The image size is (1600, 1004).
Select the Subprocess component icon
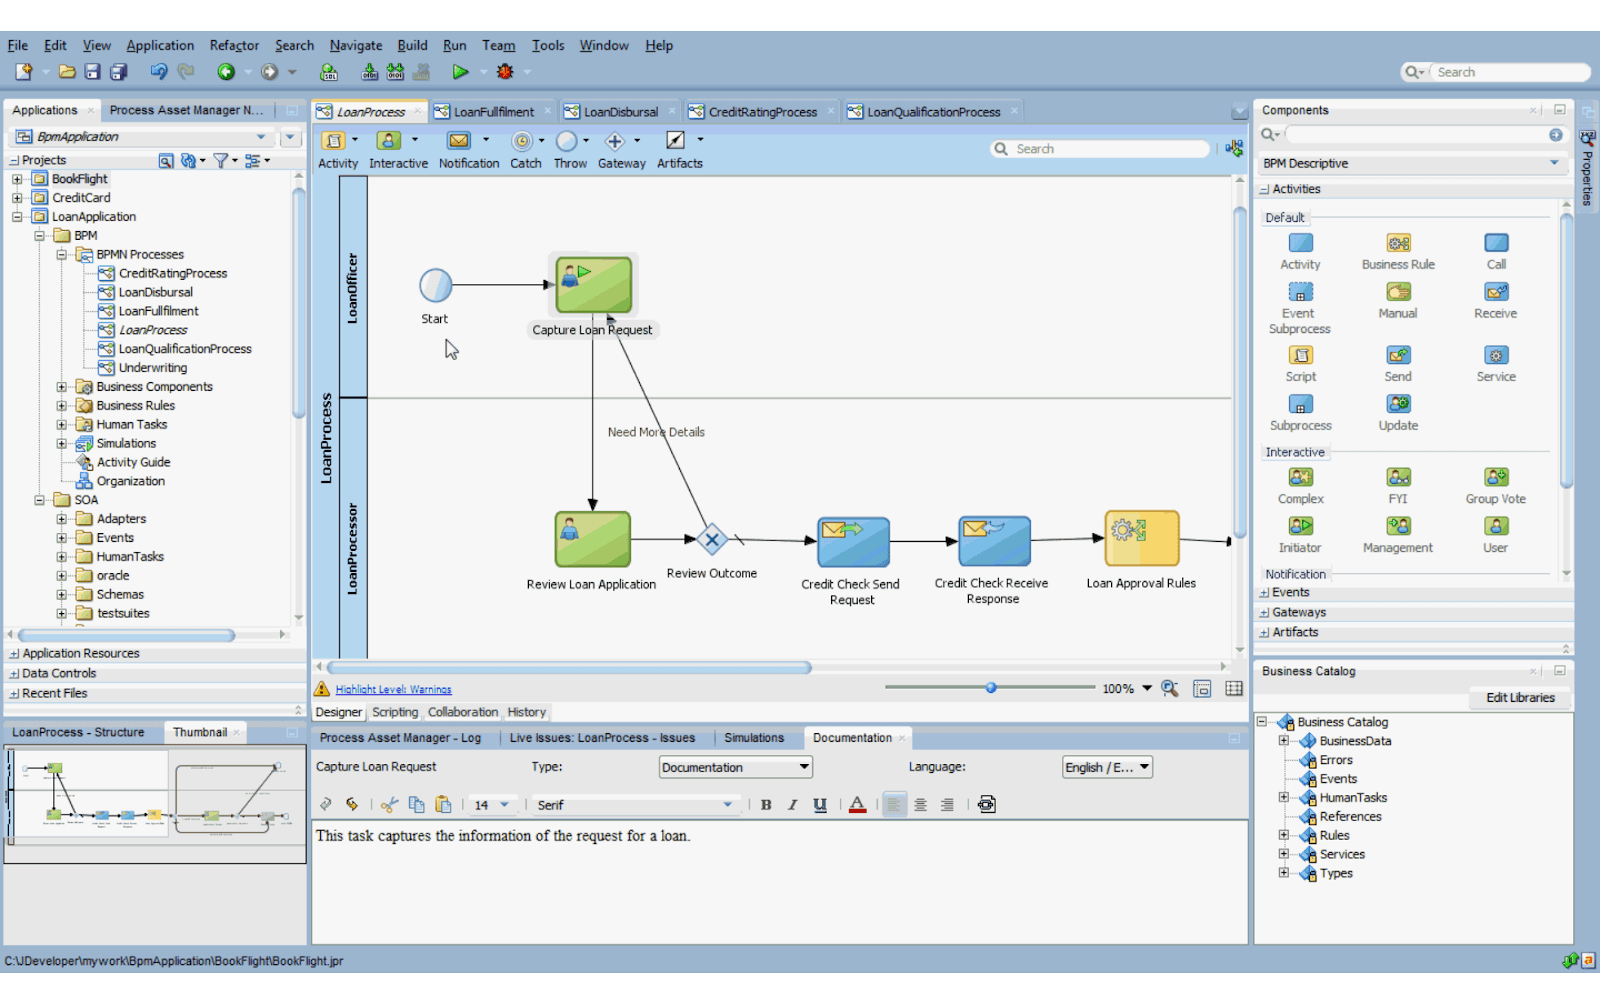tap(1300, 404)
